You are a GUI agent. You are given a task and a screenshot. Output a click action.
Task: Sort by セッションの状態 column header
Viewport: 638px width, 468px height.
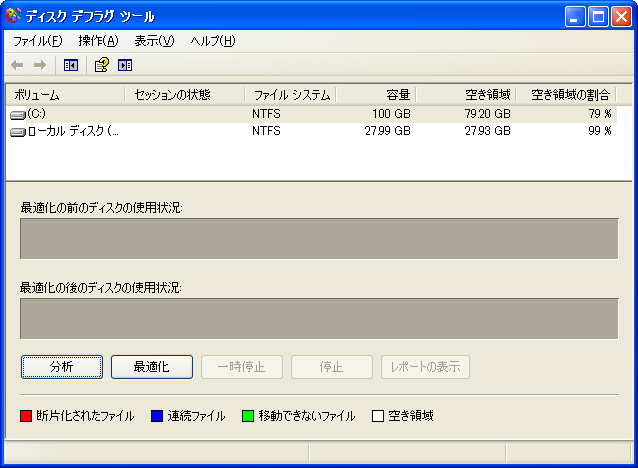(x=185, y=95)
